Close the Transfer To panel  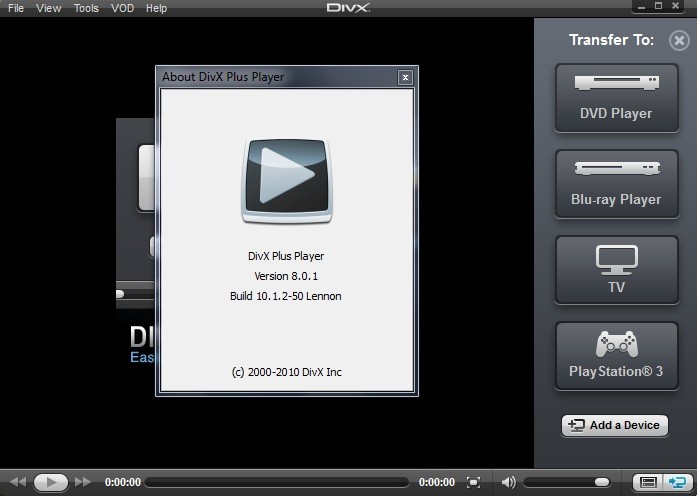pyautogui.click(x=679, y=41)
